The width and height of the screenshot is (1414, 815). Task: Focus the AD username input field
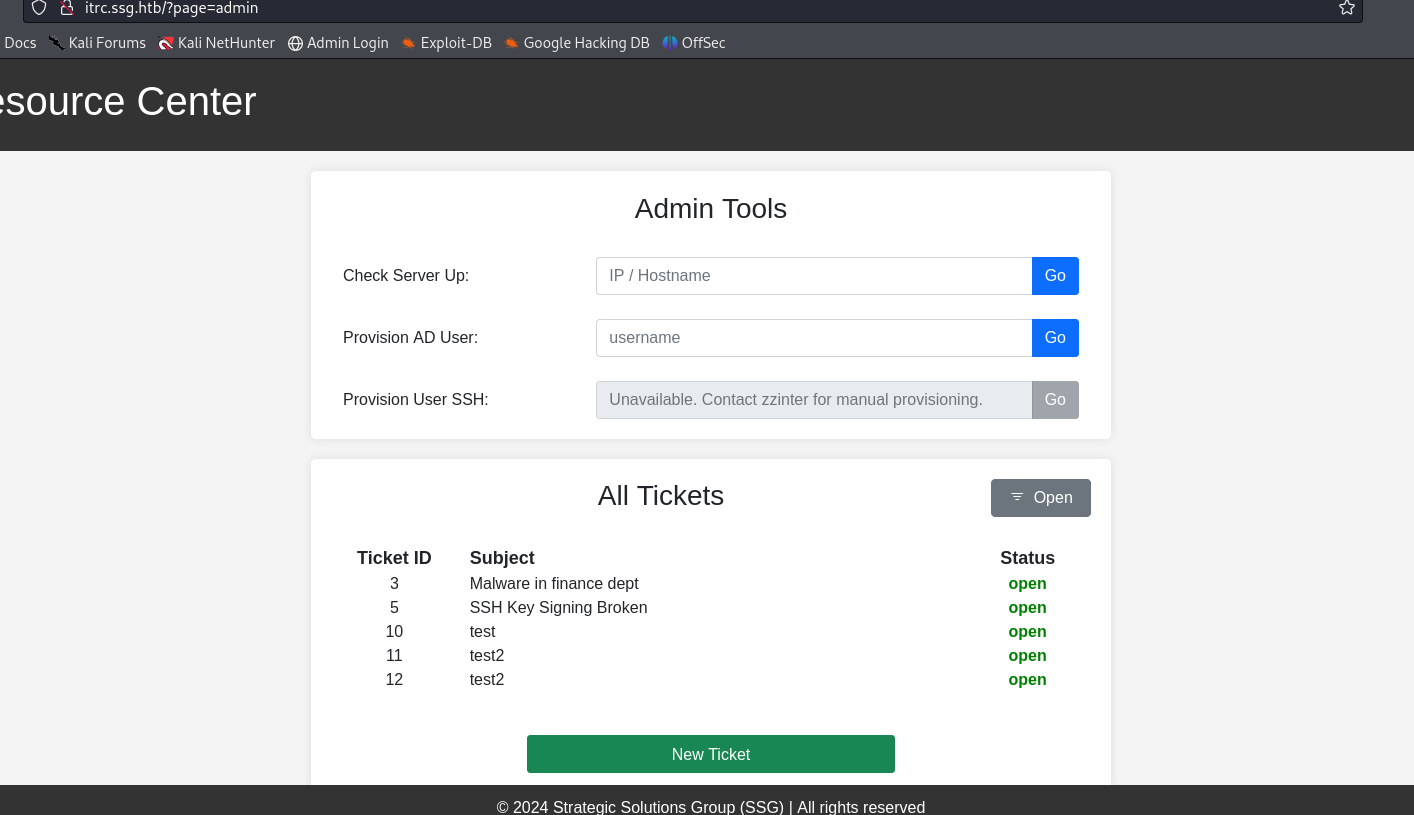pos(814,338)
